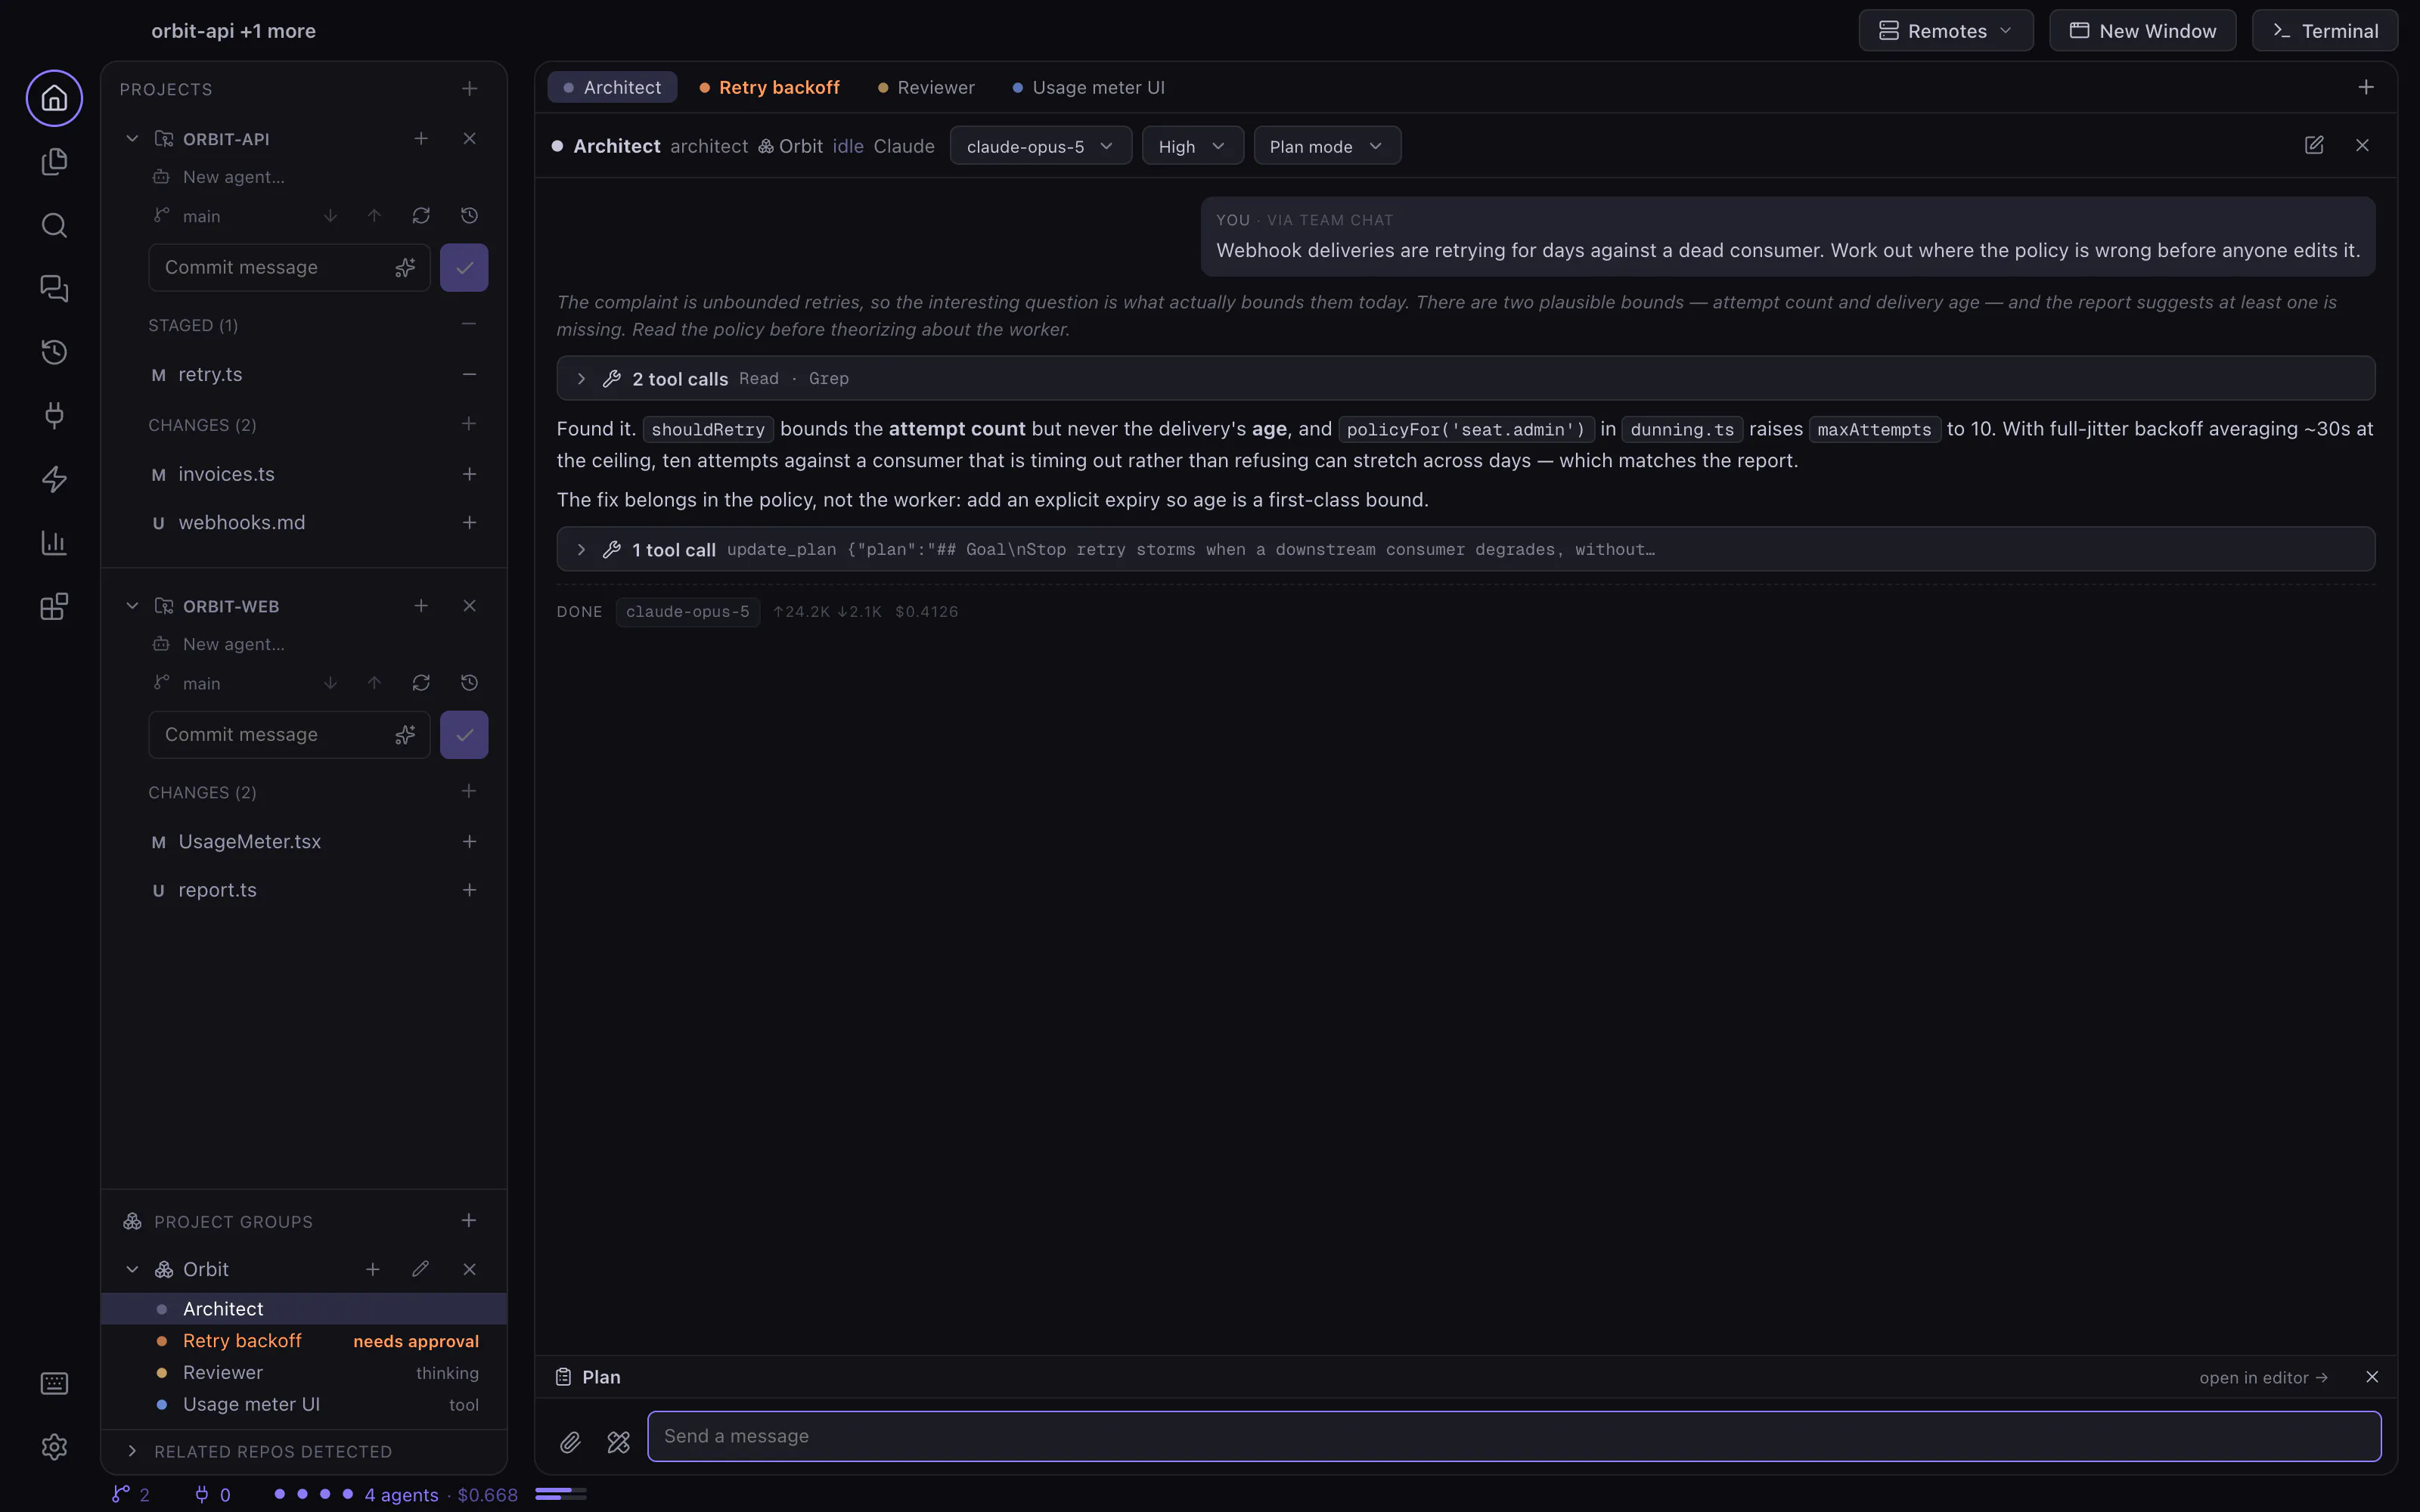Edit Architect agent with pencil-square icon

[2314, 145]
